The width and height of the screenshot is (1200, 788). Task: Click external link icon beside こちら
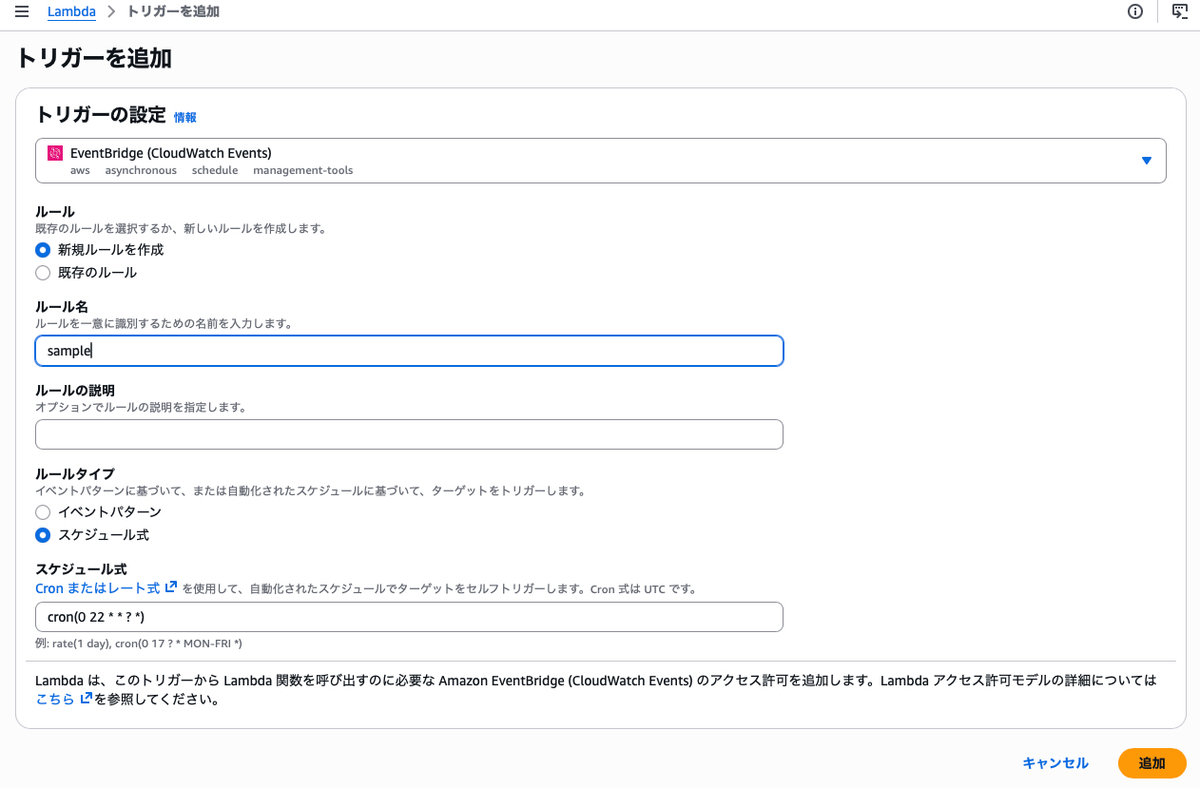point(86,699)
